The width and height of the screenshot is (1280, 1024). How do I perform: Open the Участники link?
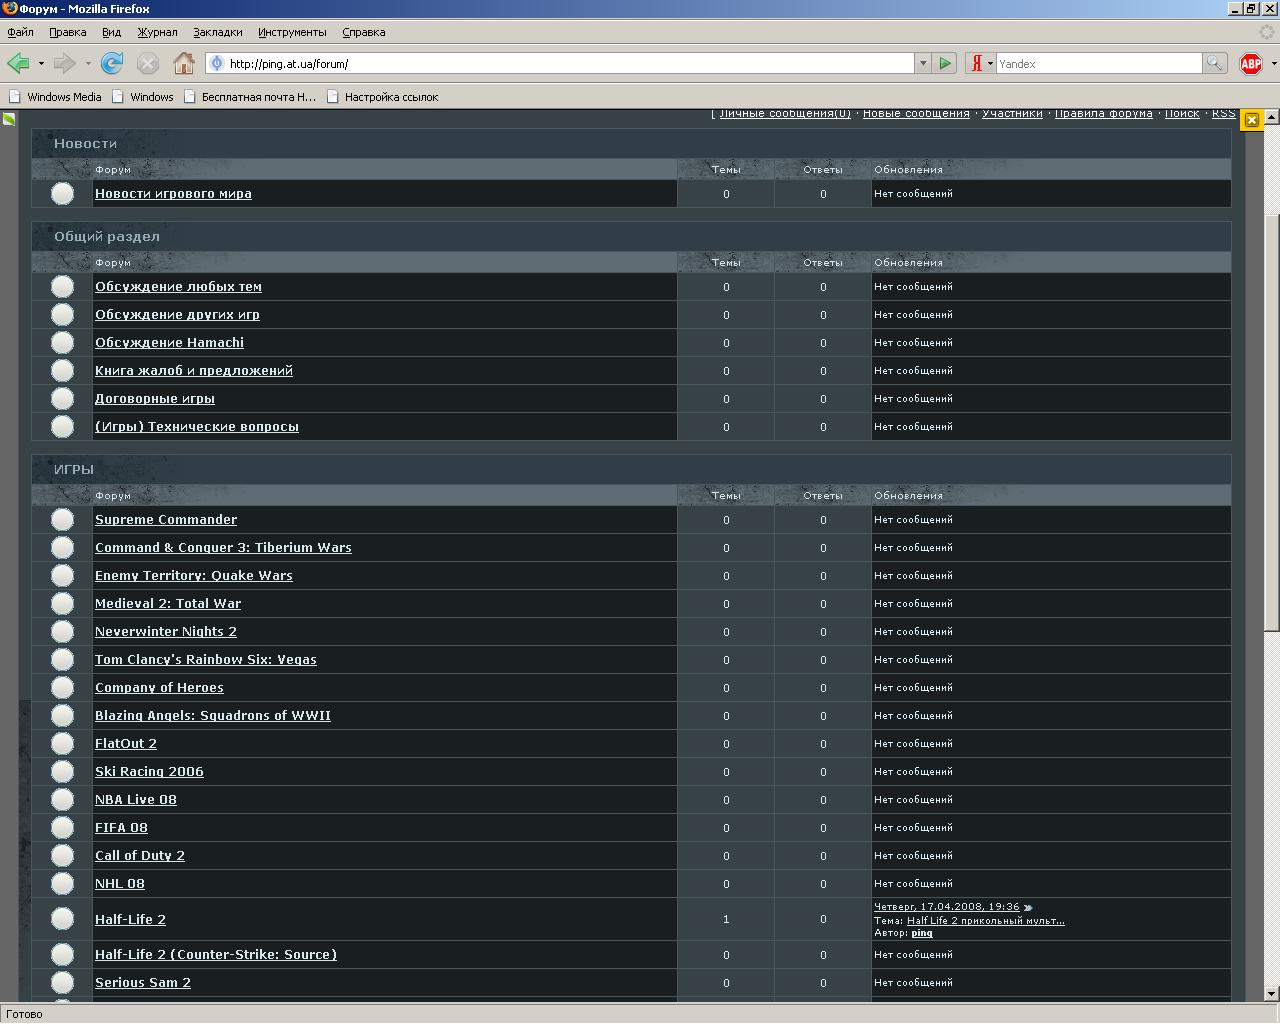point(1012,114)
